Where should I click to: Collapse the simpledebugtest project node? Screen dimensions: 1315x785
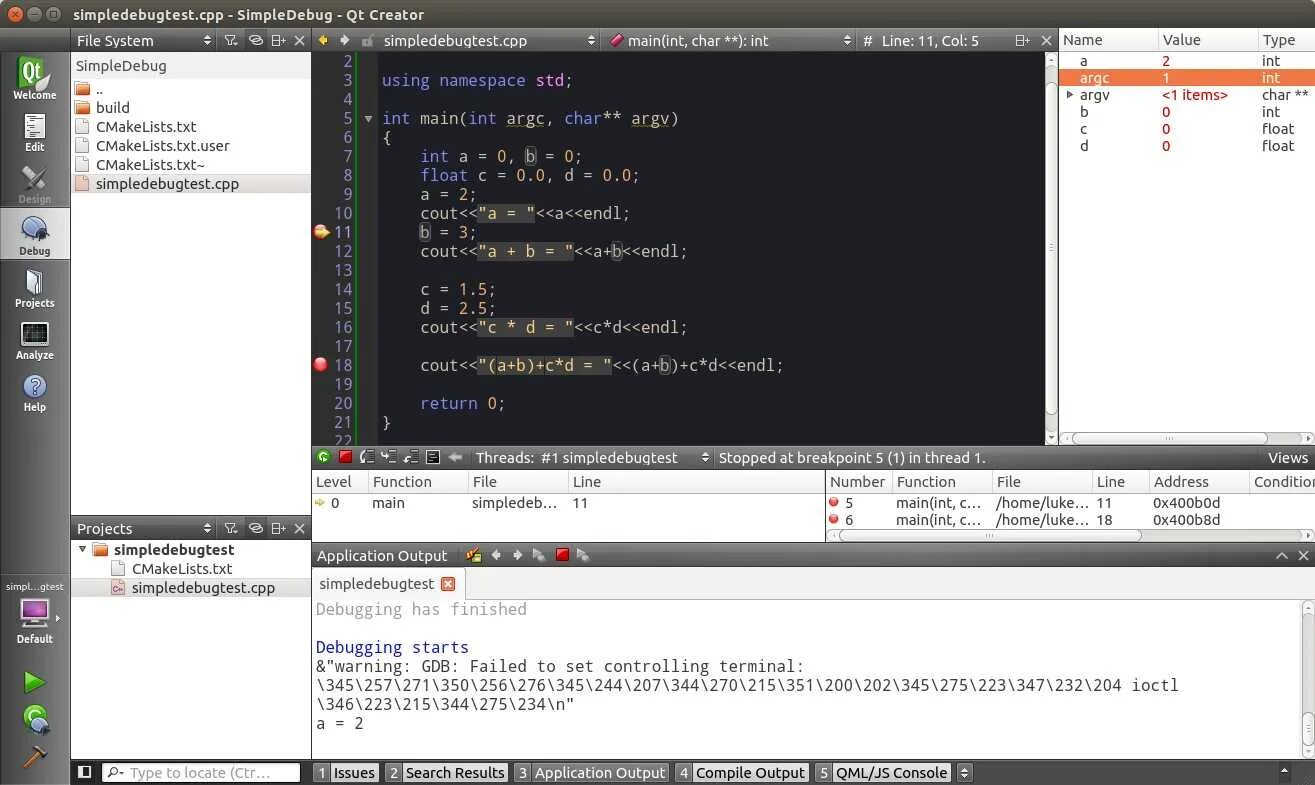pos(81,549)
